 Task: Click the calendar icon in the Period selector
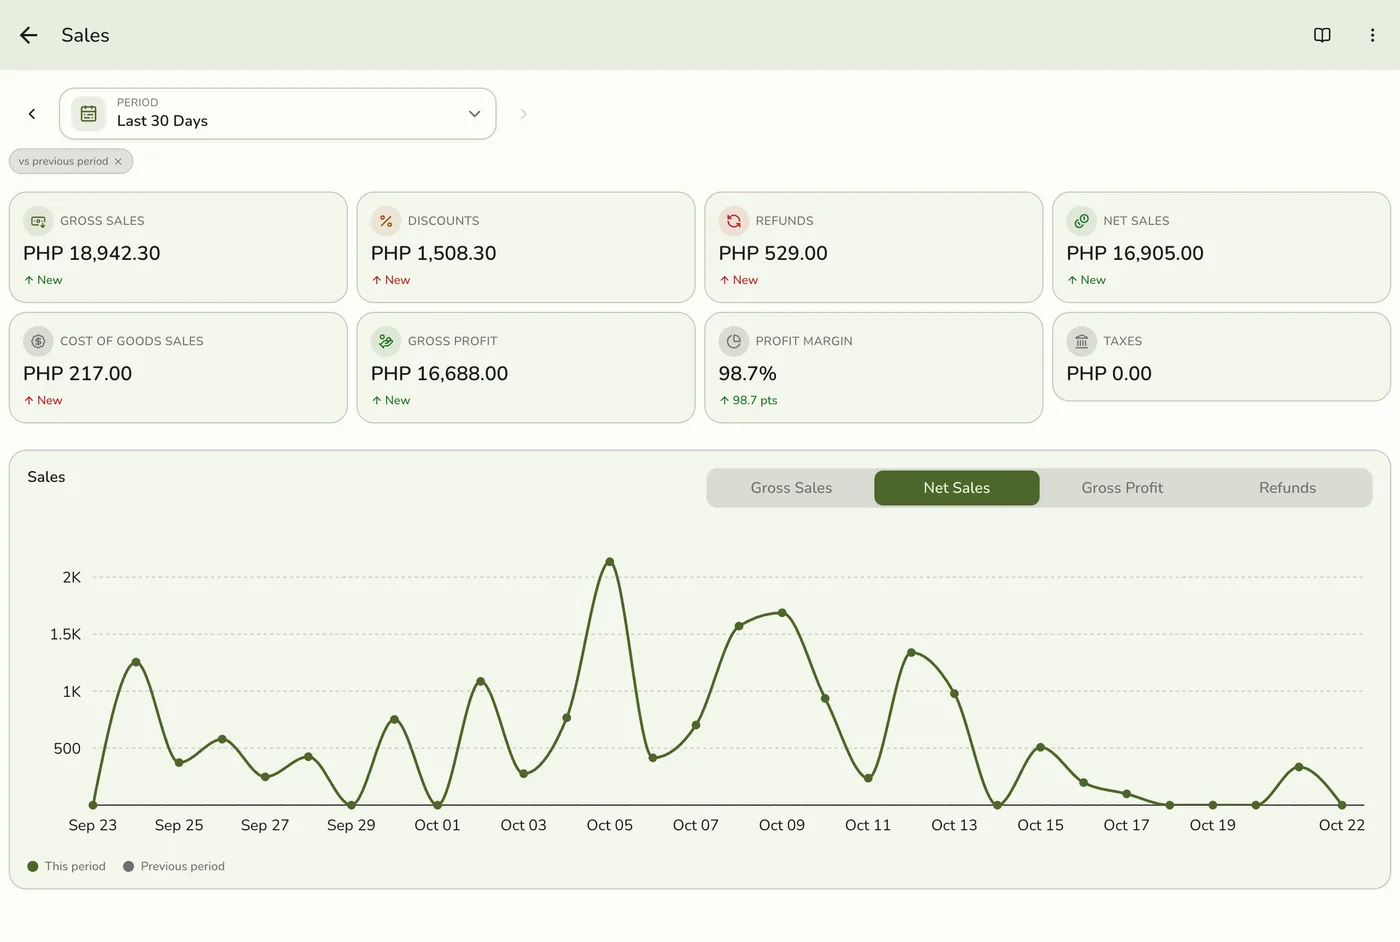[89, 114]
